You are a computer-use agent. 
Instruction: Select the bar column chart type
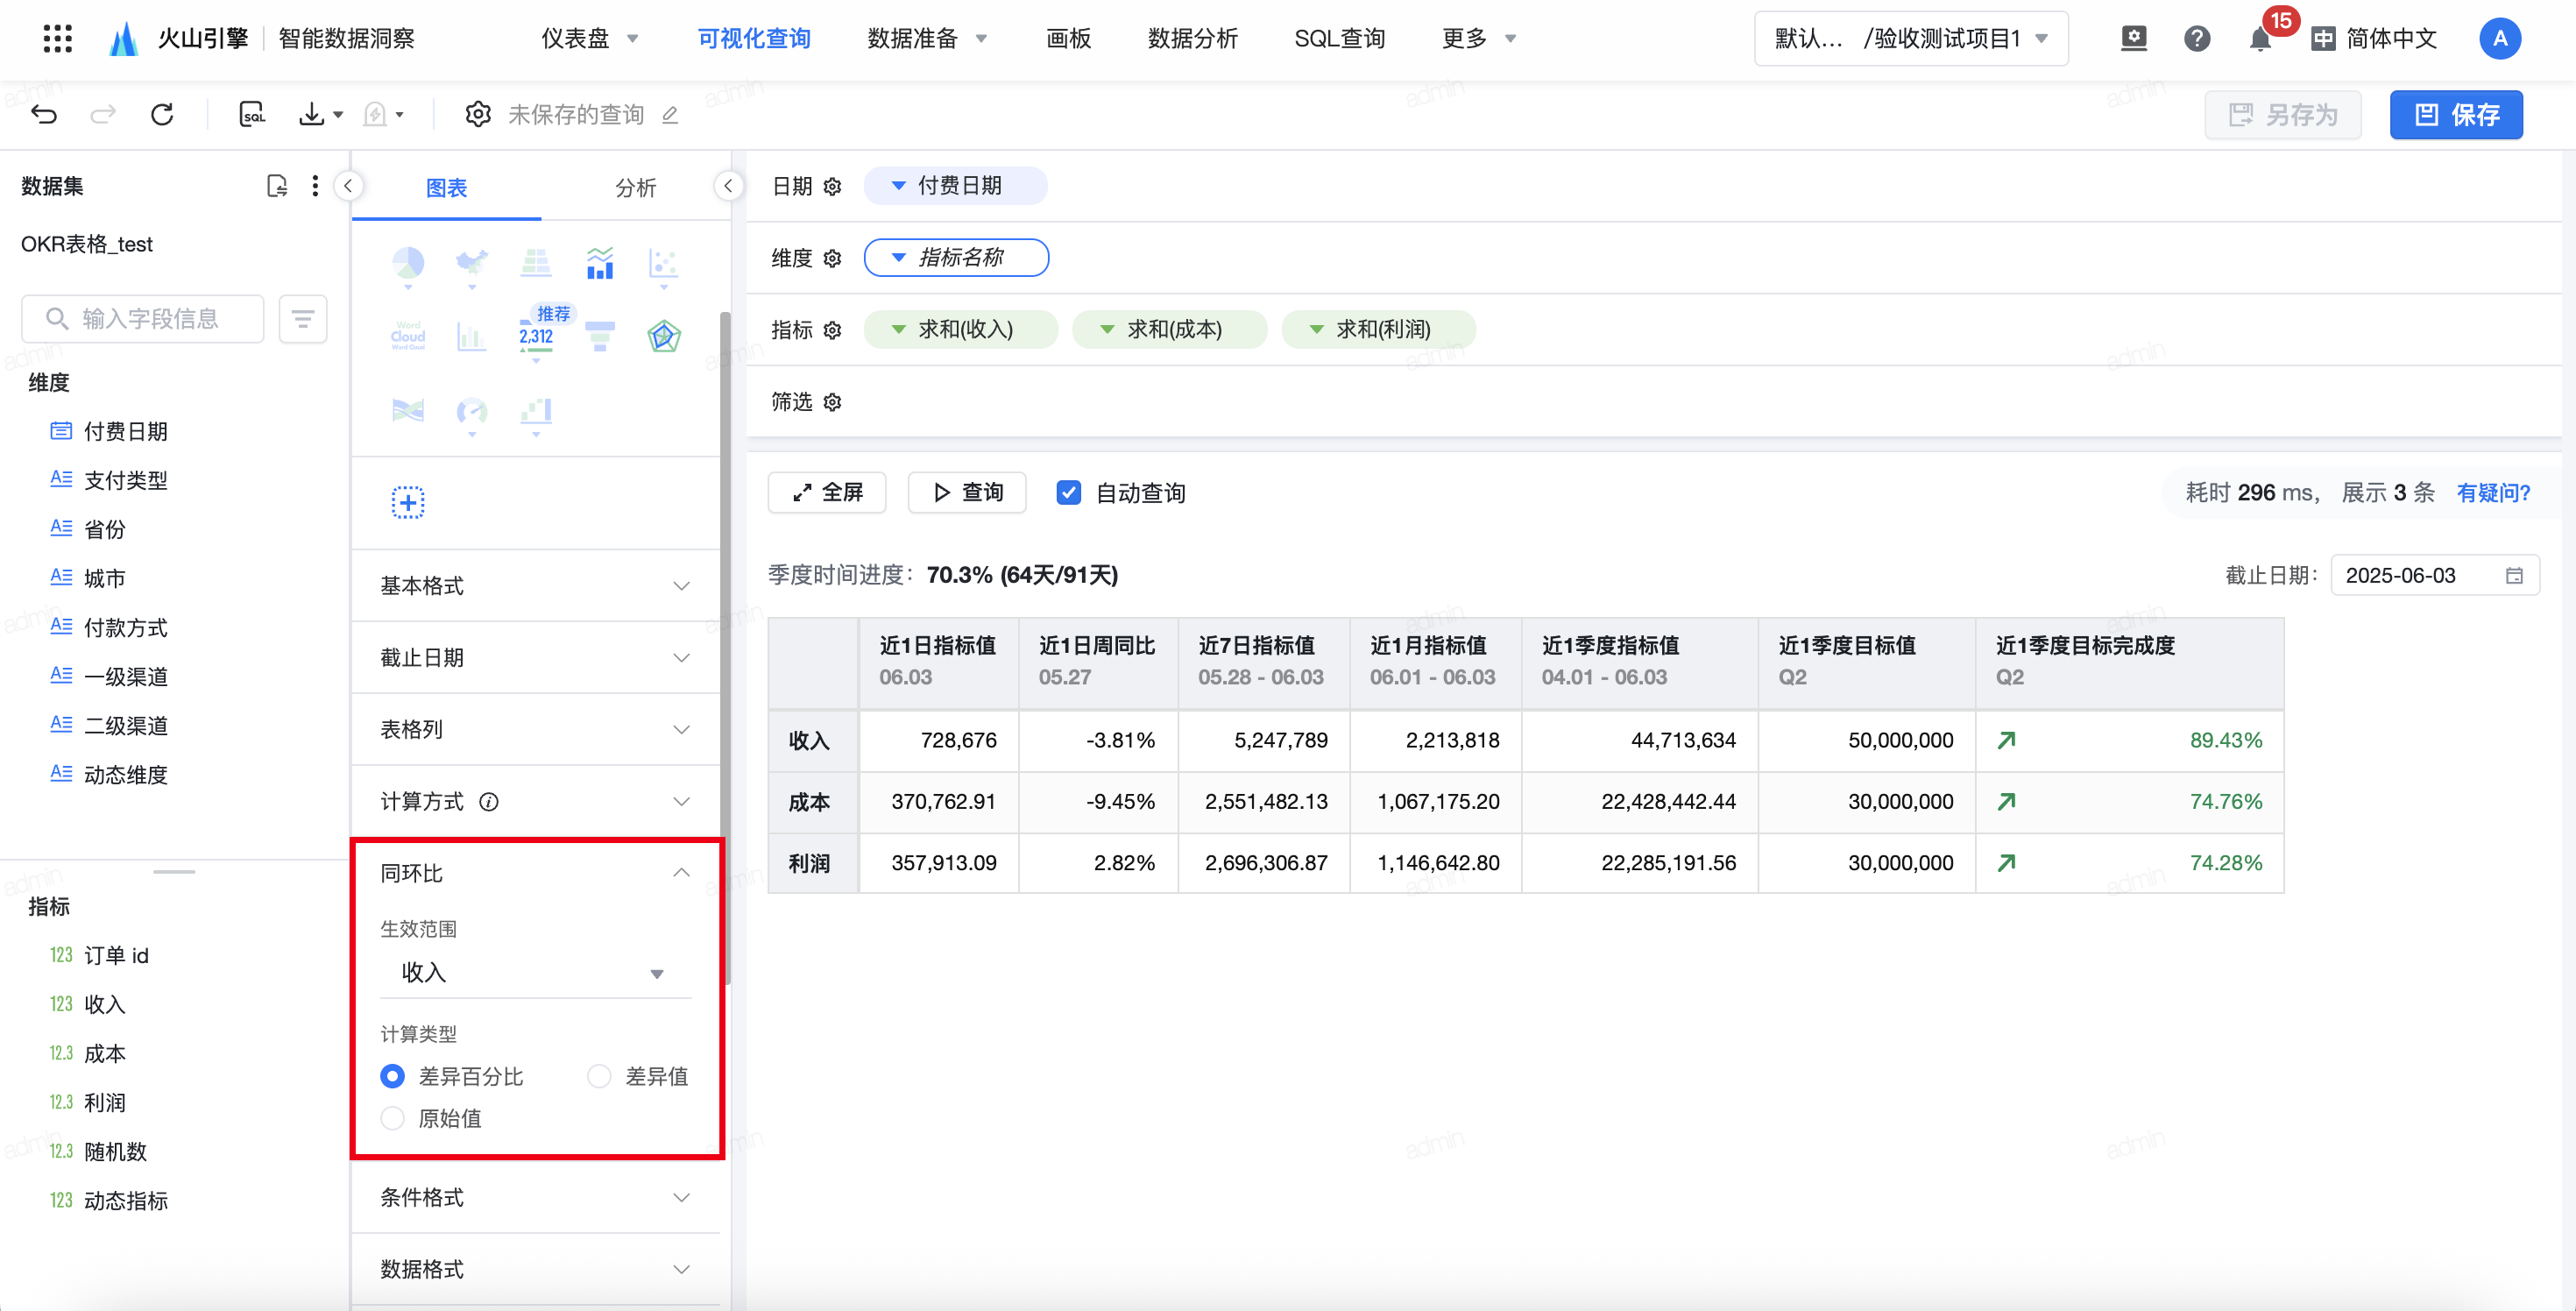(471, 336)
